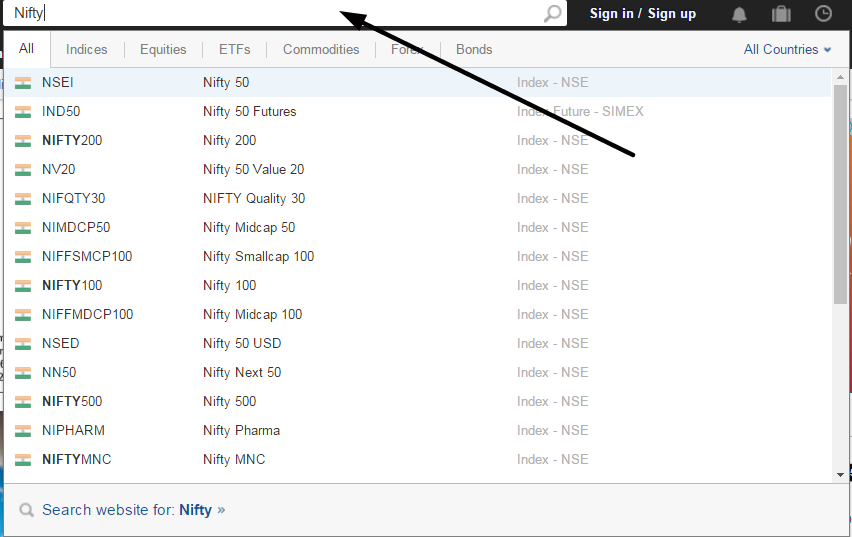
Task: Click India flag next to NSEI
Action: [23, 83]
